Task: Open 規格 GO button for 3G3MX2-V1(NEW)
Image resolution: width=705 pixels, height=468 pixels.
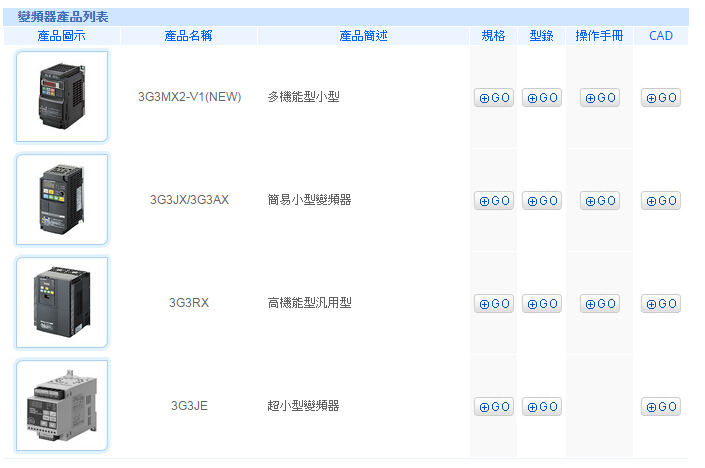Action: pyautogui.click(x=494, y=98)
